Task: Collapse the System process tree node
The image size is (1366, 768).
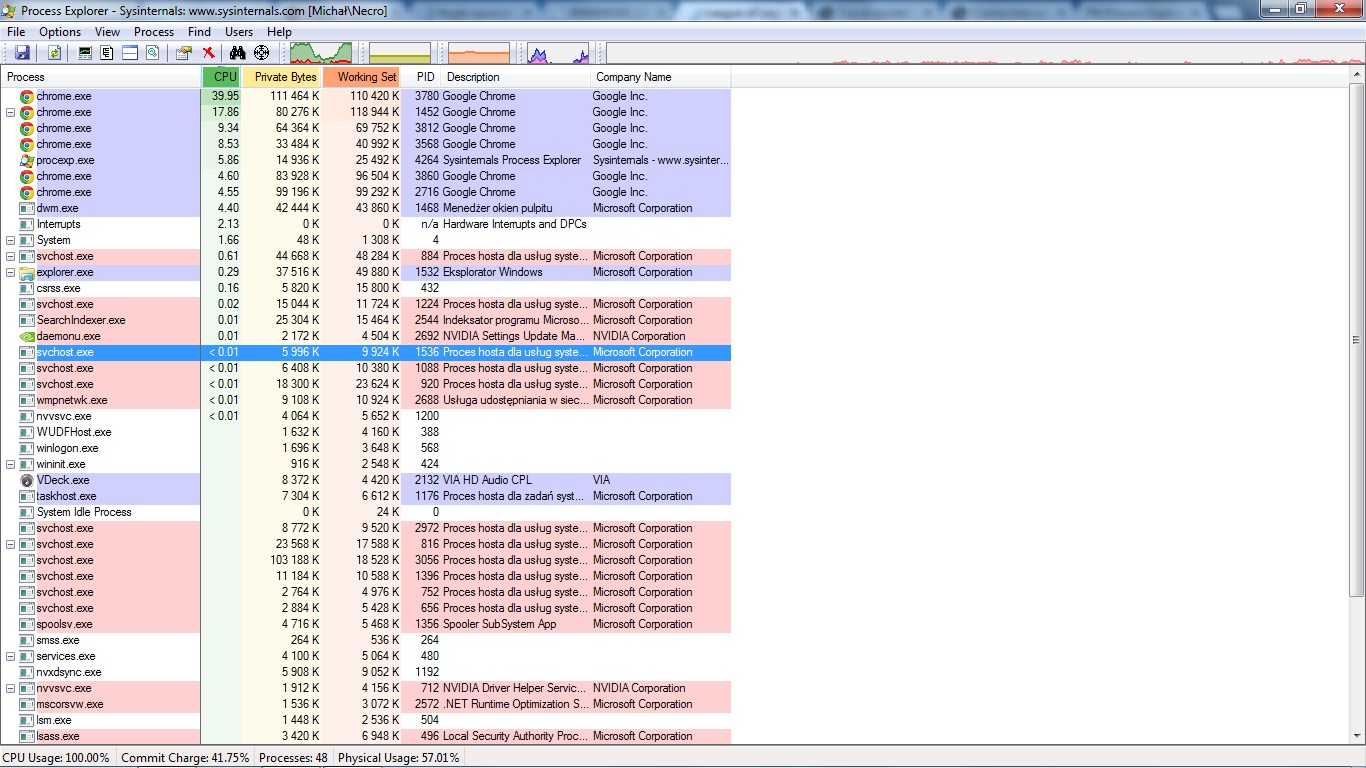Action: pos(11,240)
